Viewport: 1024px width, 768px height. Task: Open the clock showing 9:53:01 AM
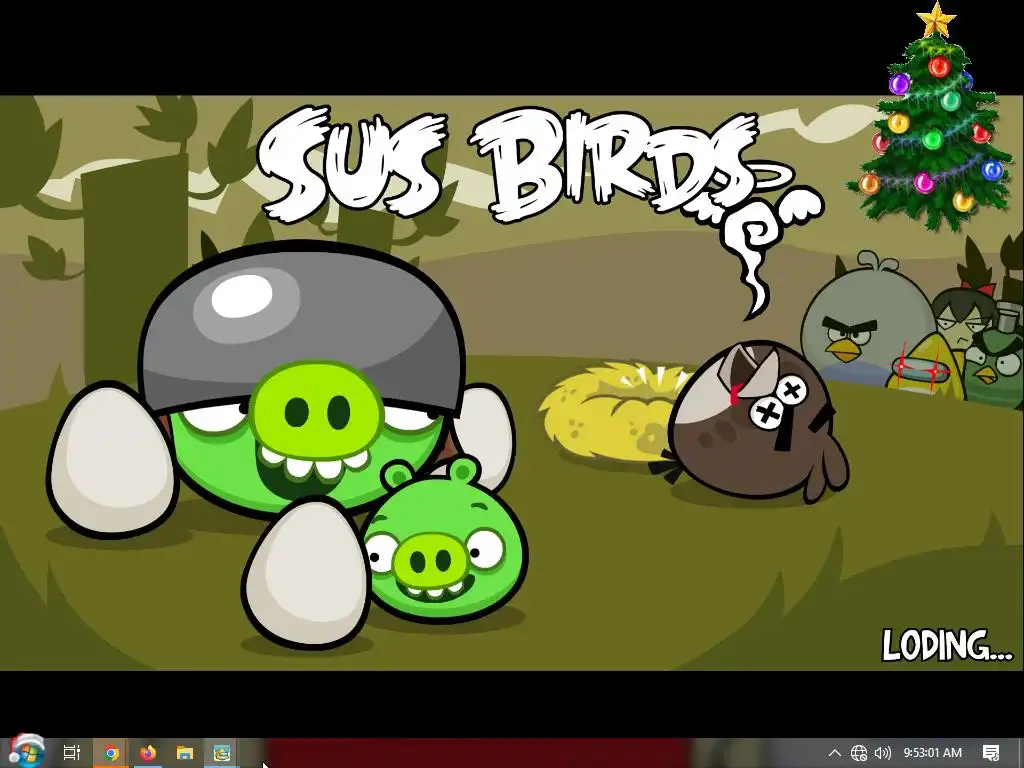[933, 753]
